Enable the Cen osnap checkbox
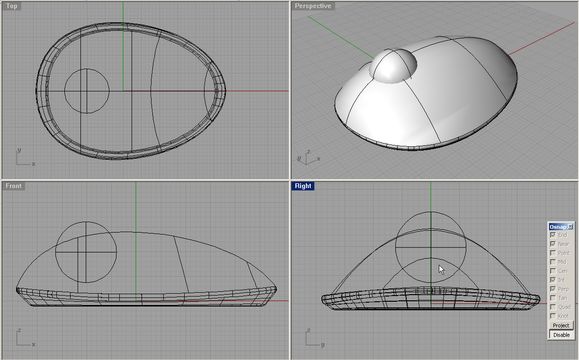 pyautogui.click(x=553, y=271)
